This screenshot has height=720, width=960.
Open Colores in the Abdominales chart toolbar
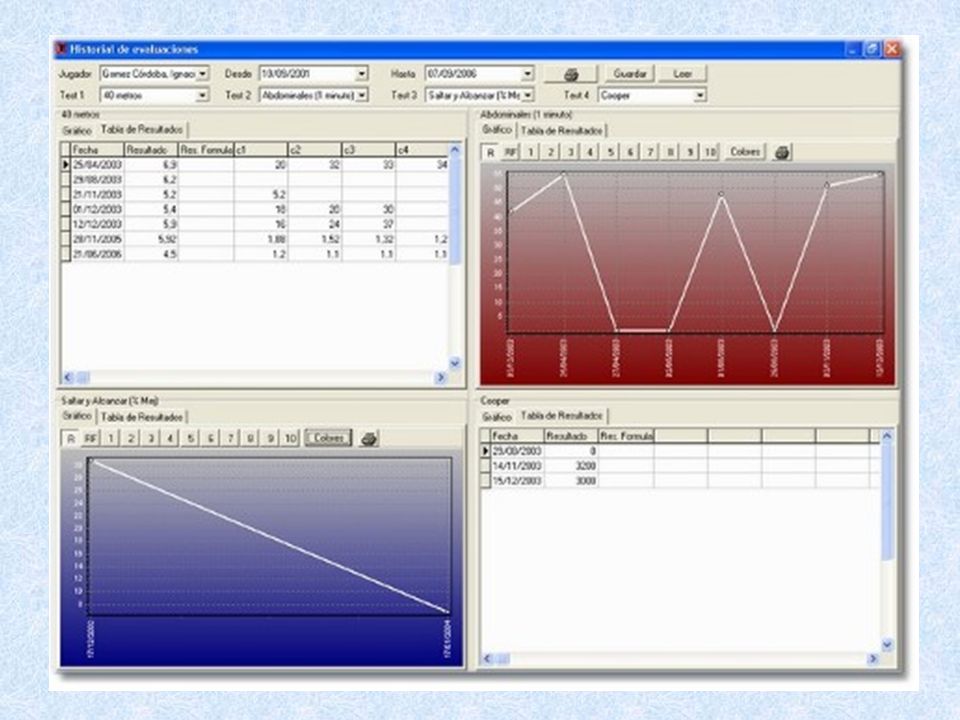[745, 152]
